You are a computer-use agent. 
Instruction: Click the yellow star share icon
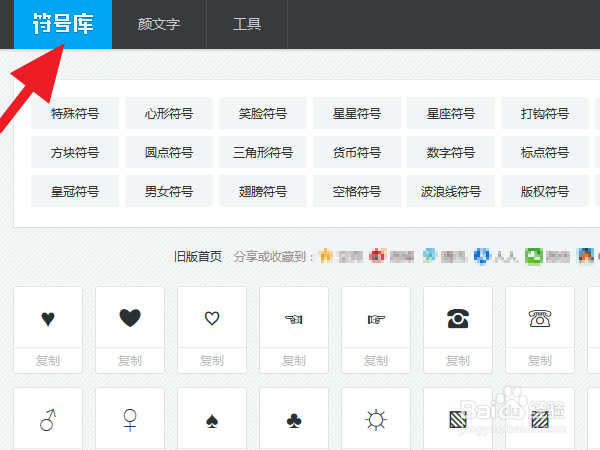(326, 256)
